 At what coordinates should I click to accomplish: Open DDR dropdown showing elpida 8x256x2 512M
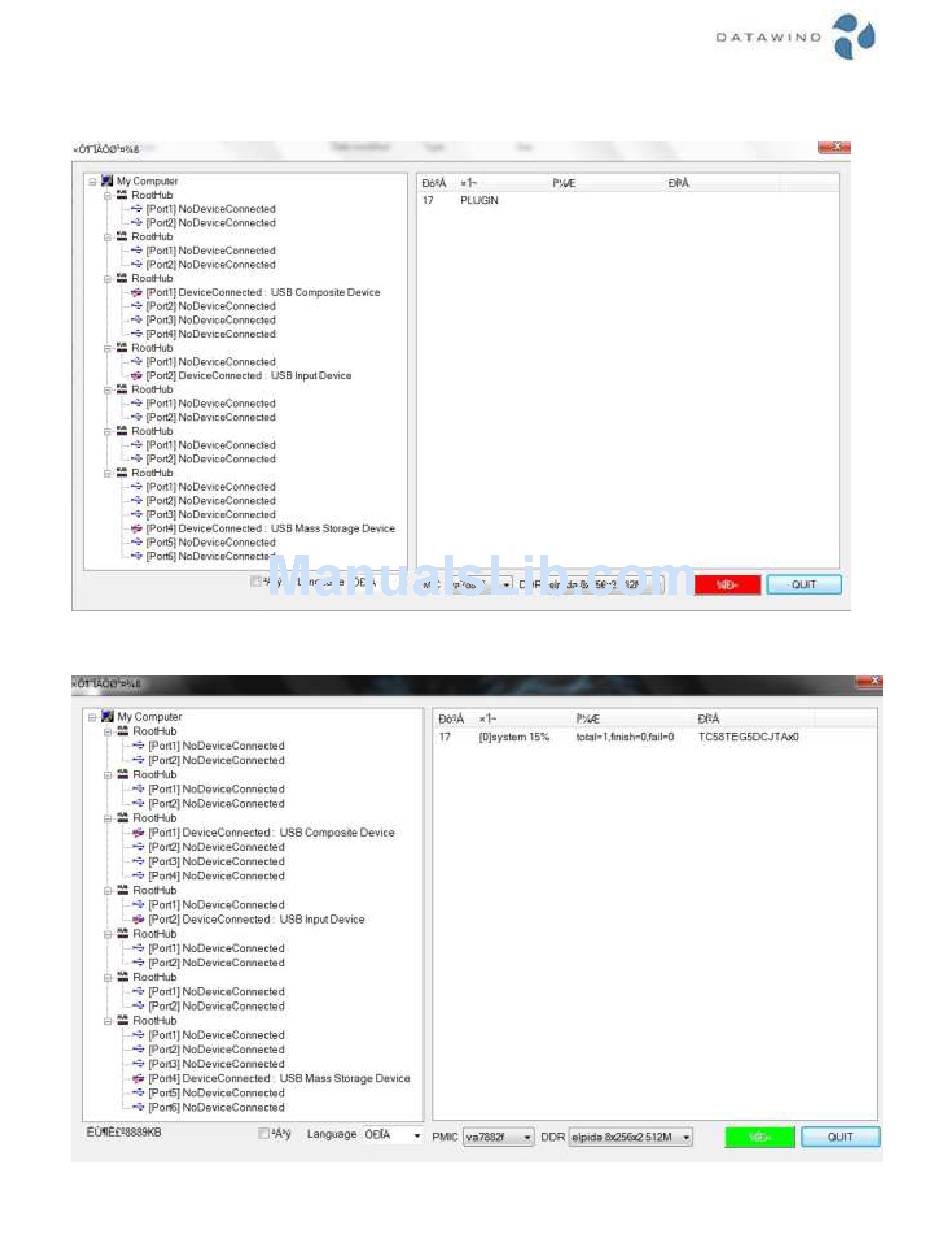click(630, 1137)
